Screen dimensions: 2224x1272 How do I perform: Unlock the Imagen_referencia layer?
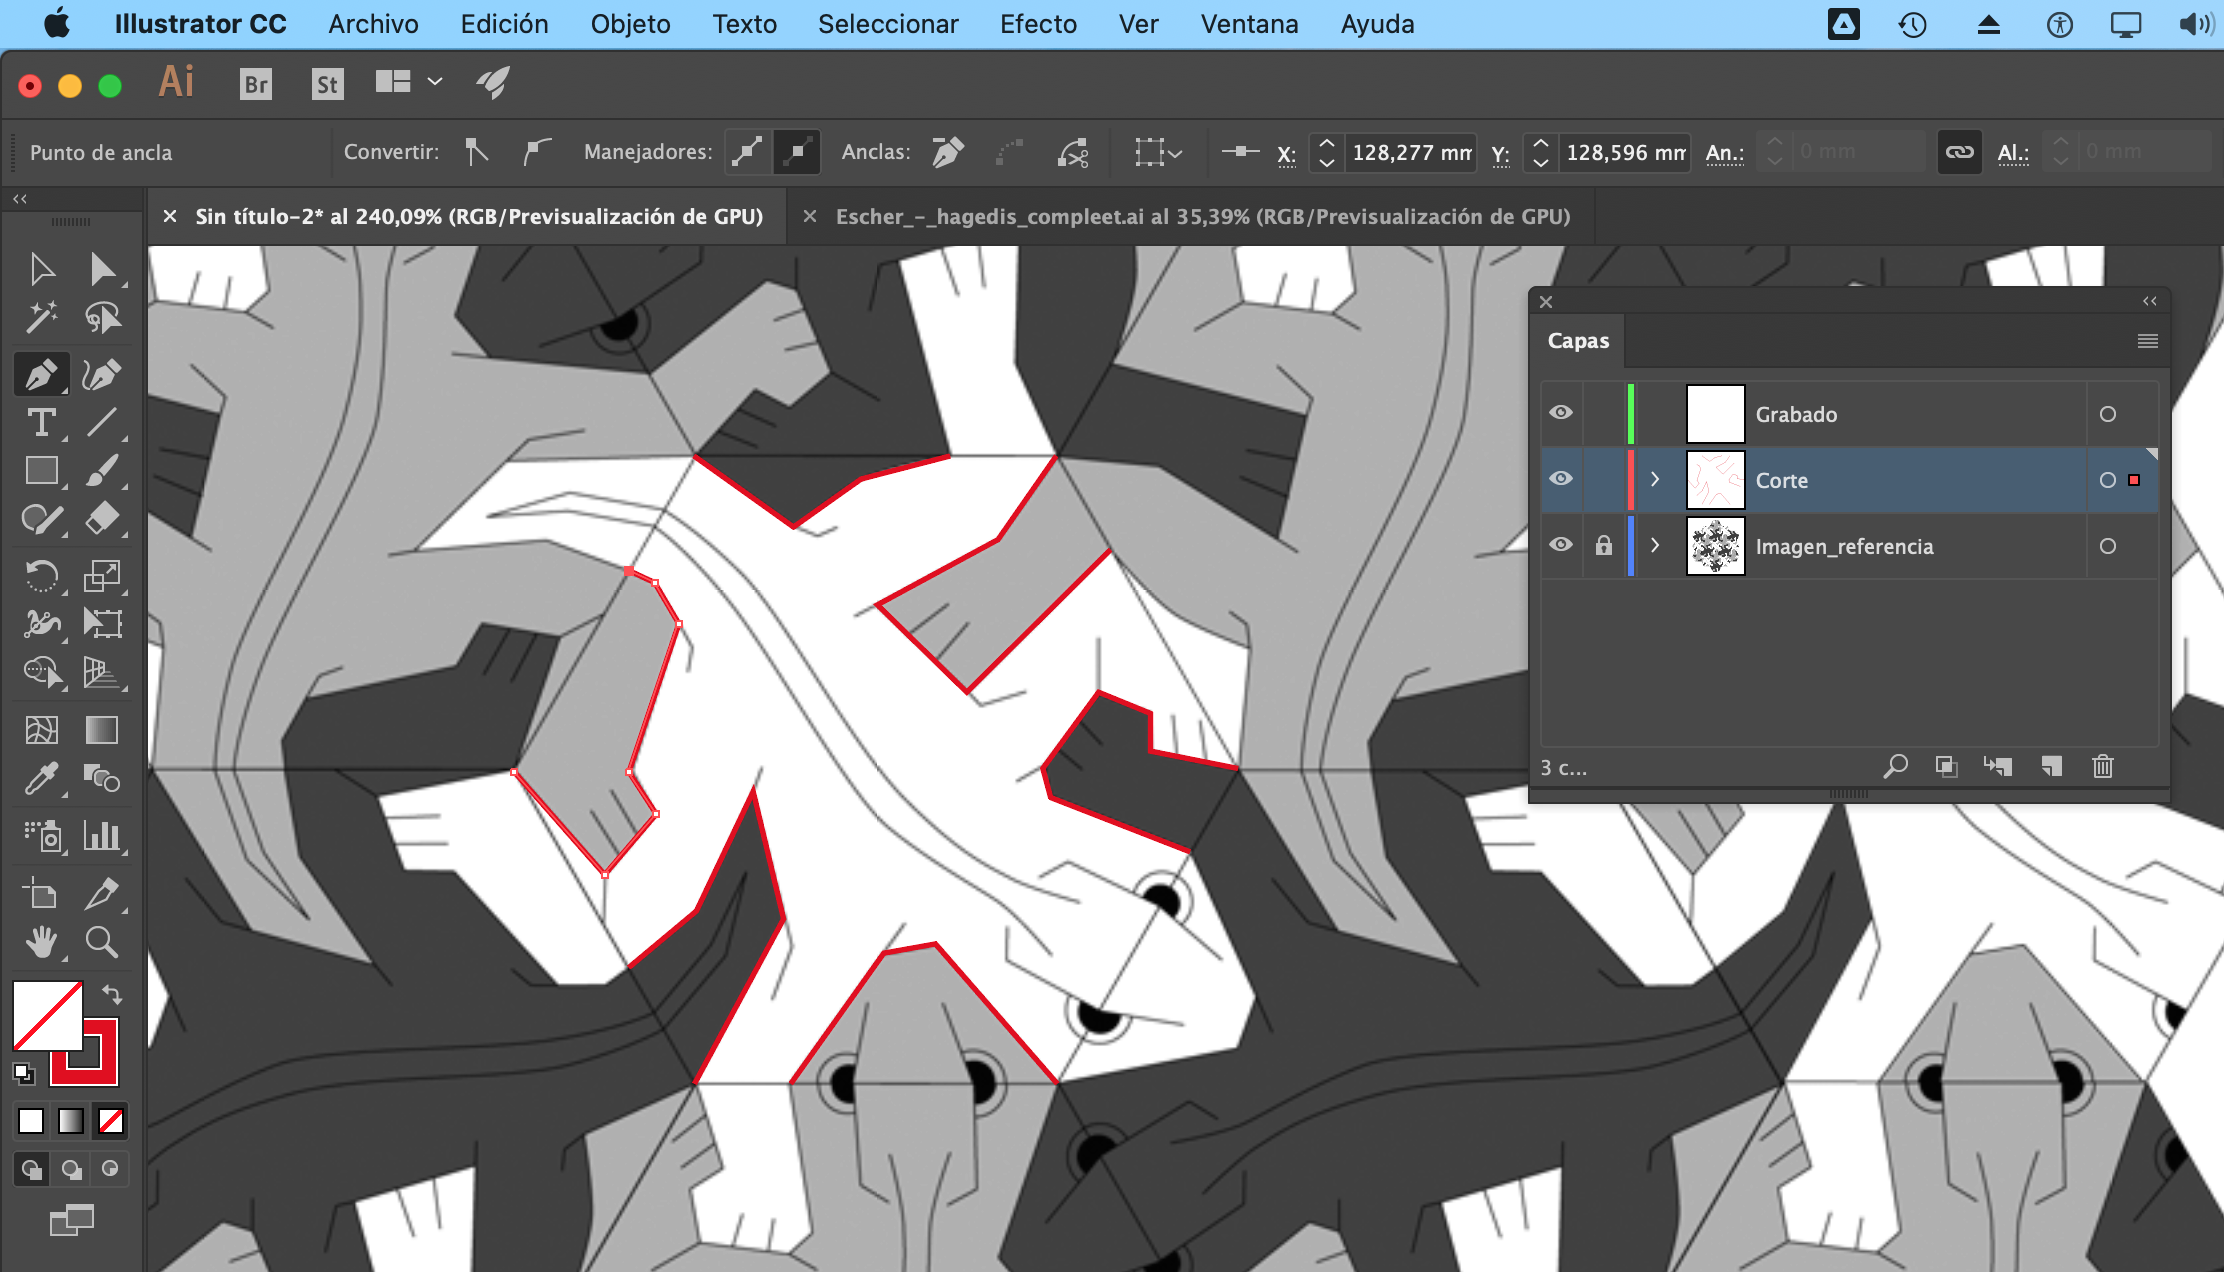click(1604, 545)
